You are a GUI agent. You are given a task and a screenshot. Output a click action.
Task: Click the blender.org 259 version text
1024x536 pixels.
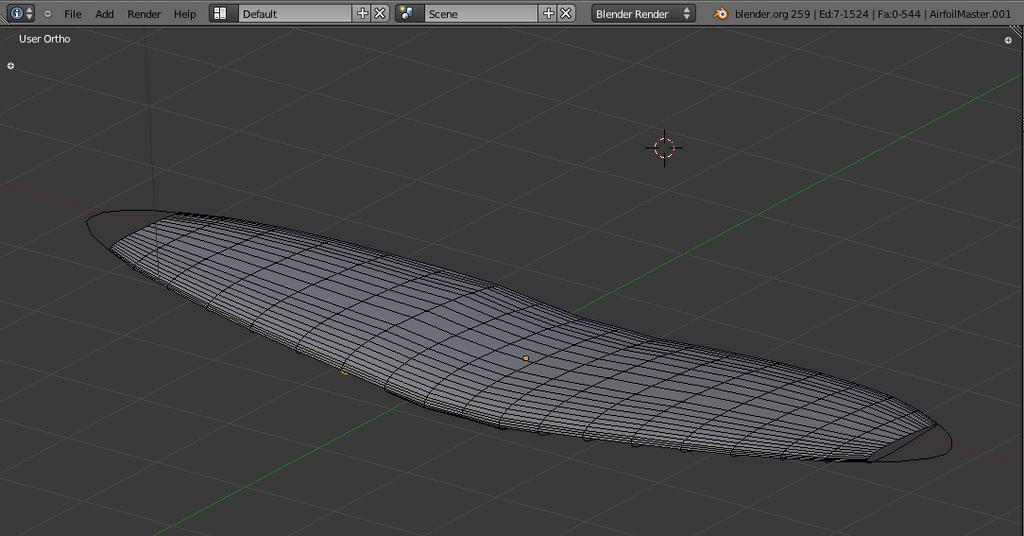(x=772, y=14)
